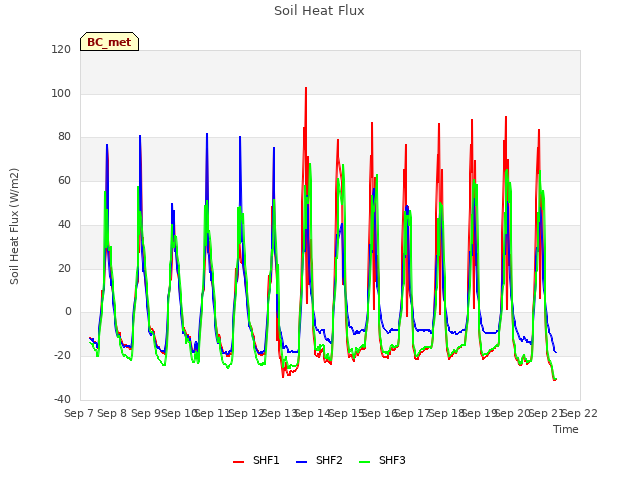Click the Sep 14 x-axis label

[x=313, y=413]
